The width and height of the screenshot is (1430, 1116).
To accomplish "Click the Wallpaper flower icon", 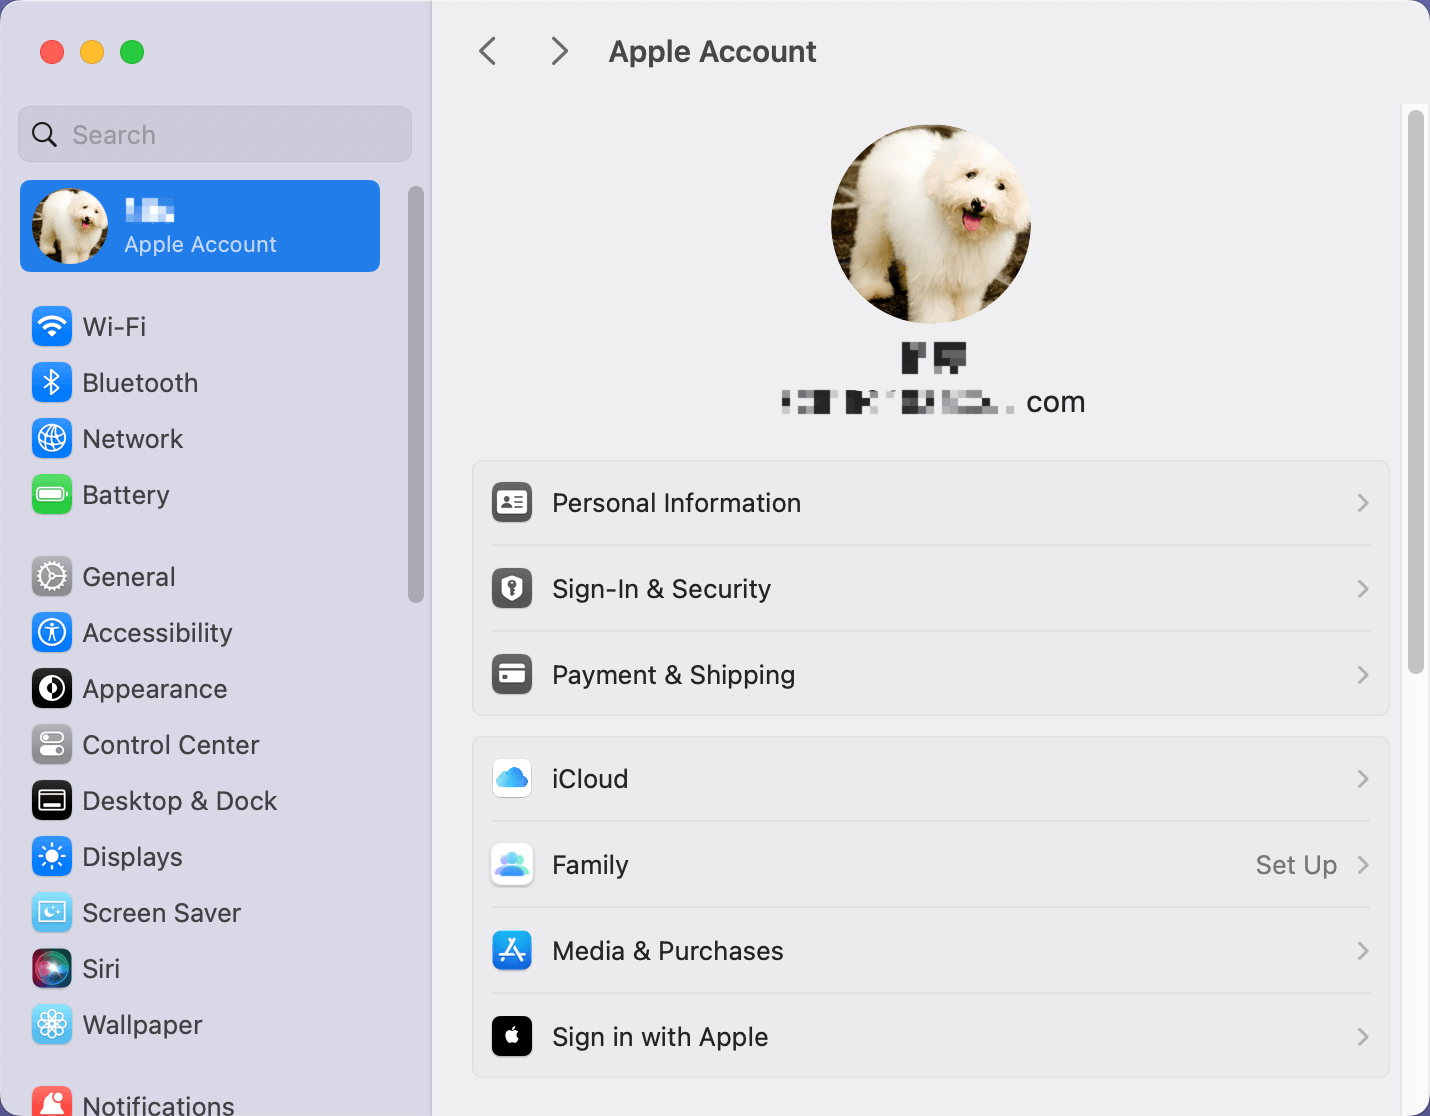I will [52, 1024].
